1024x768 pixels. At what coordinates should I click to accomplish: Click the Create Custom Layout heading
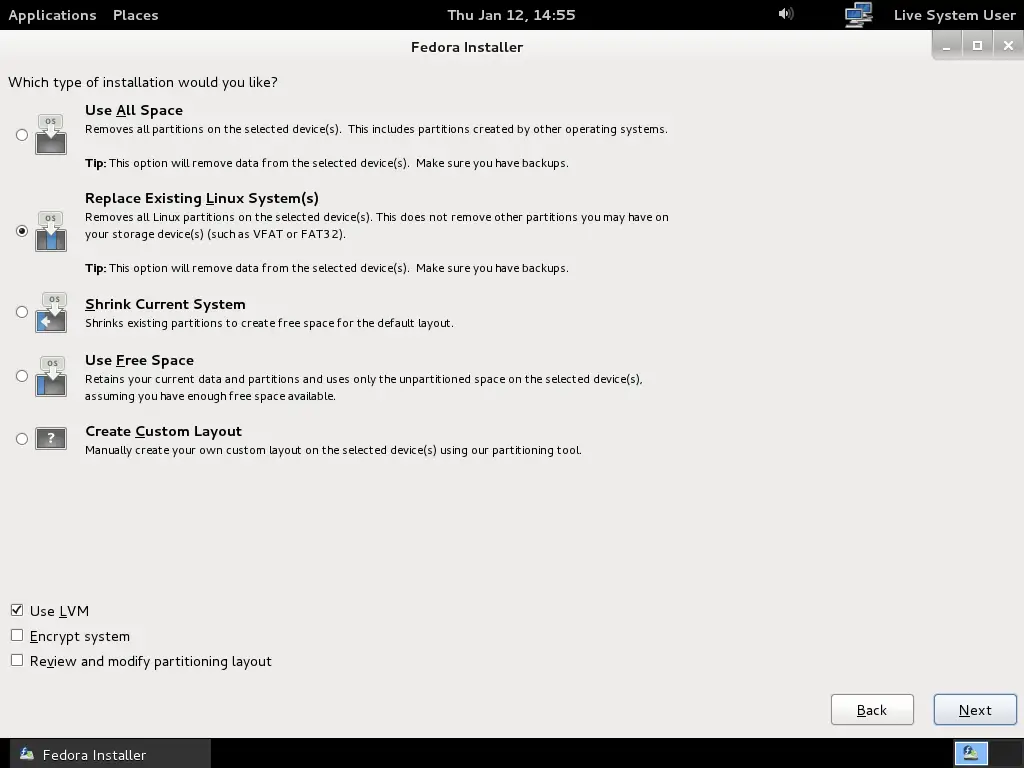163,432
